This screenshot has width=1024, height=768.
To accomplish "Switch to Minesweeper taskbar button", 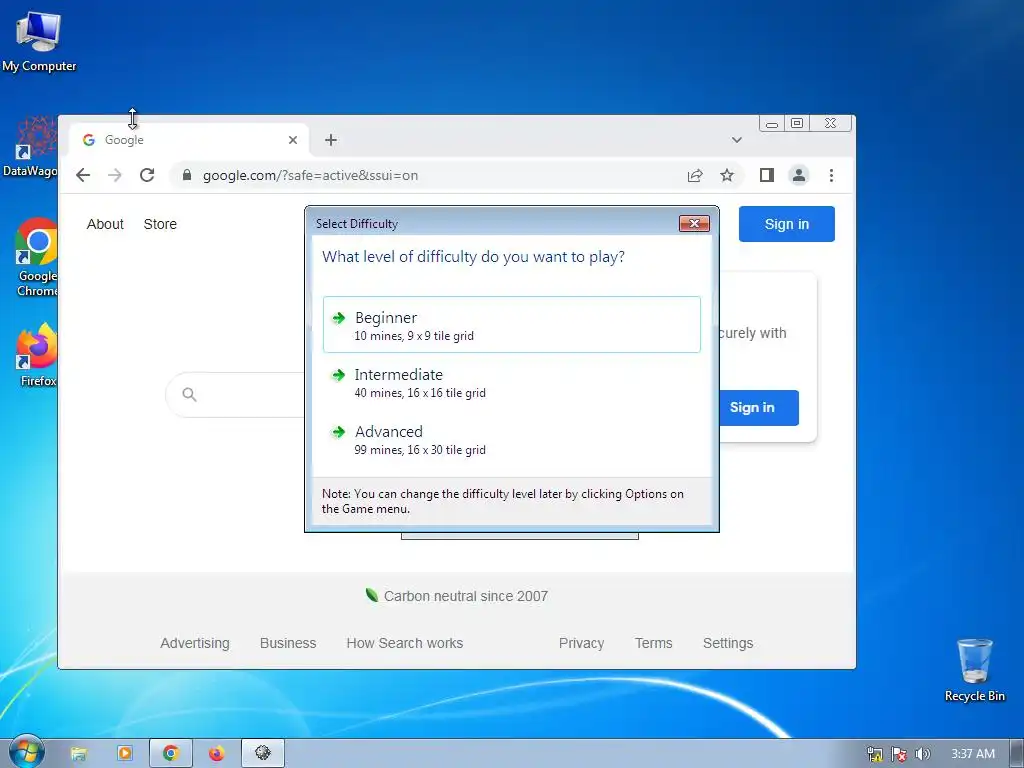I will pos(263,754).
